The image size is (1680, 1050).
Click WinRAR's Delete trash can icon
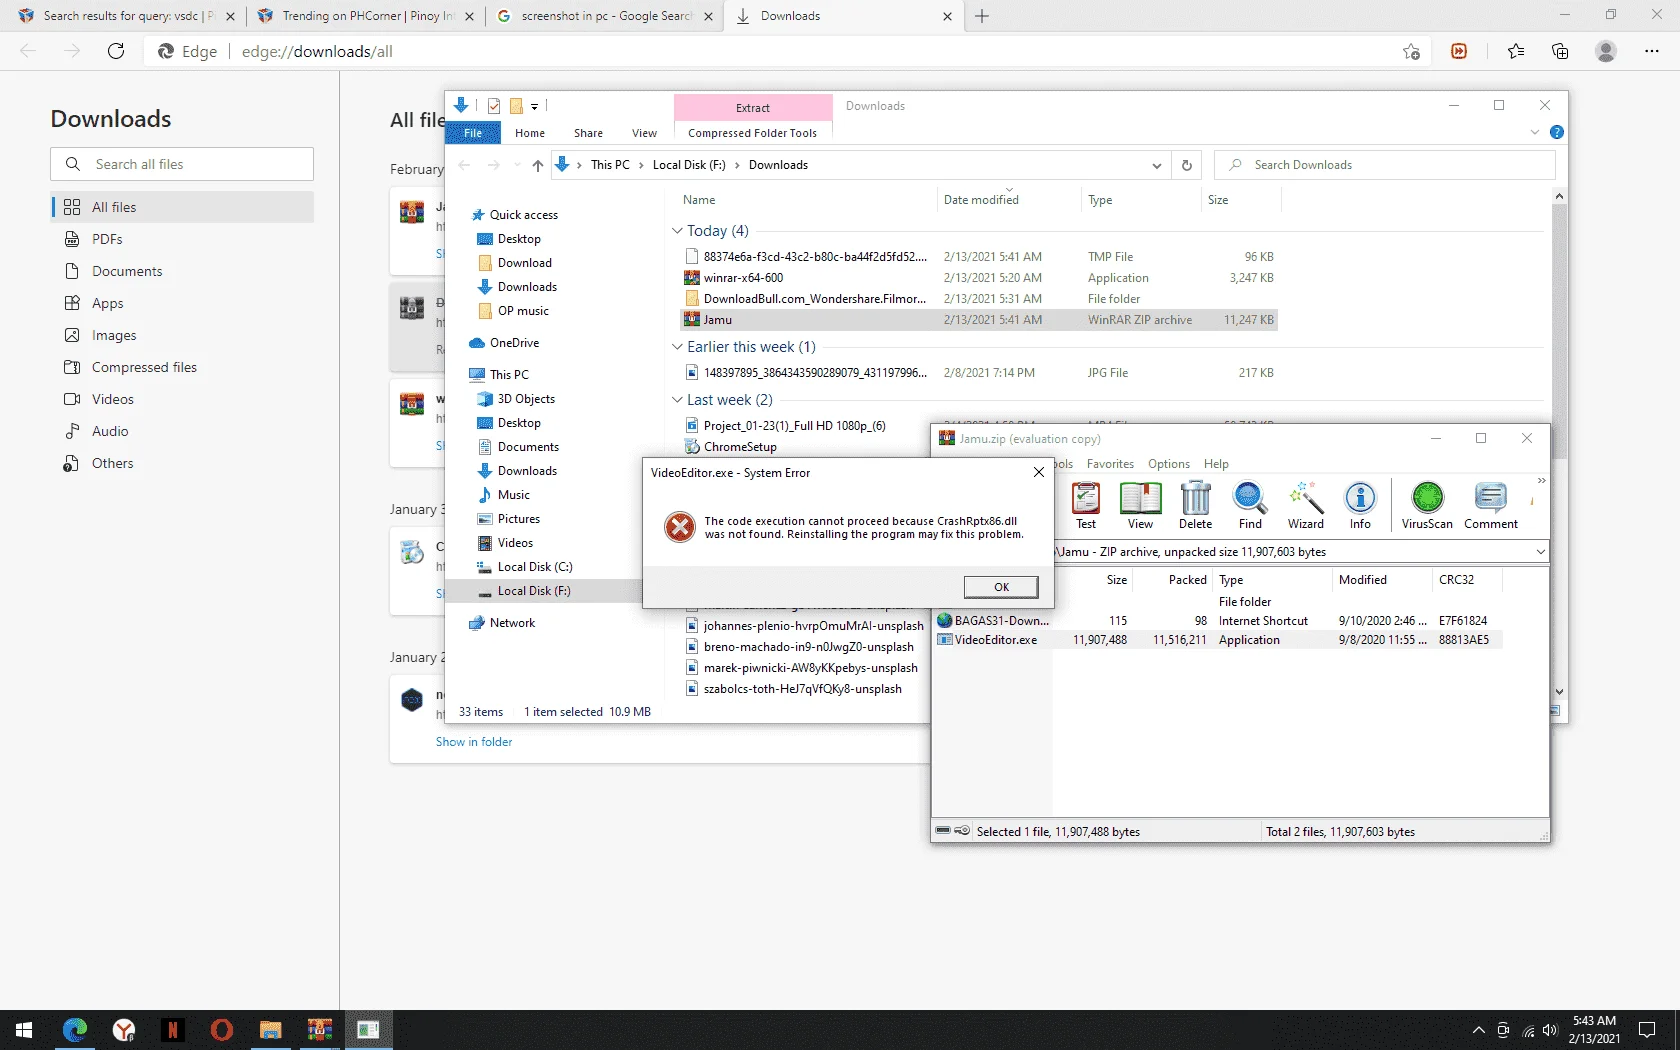(1195, 505)
